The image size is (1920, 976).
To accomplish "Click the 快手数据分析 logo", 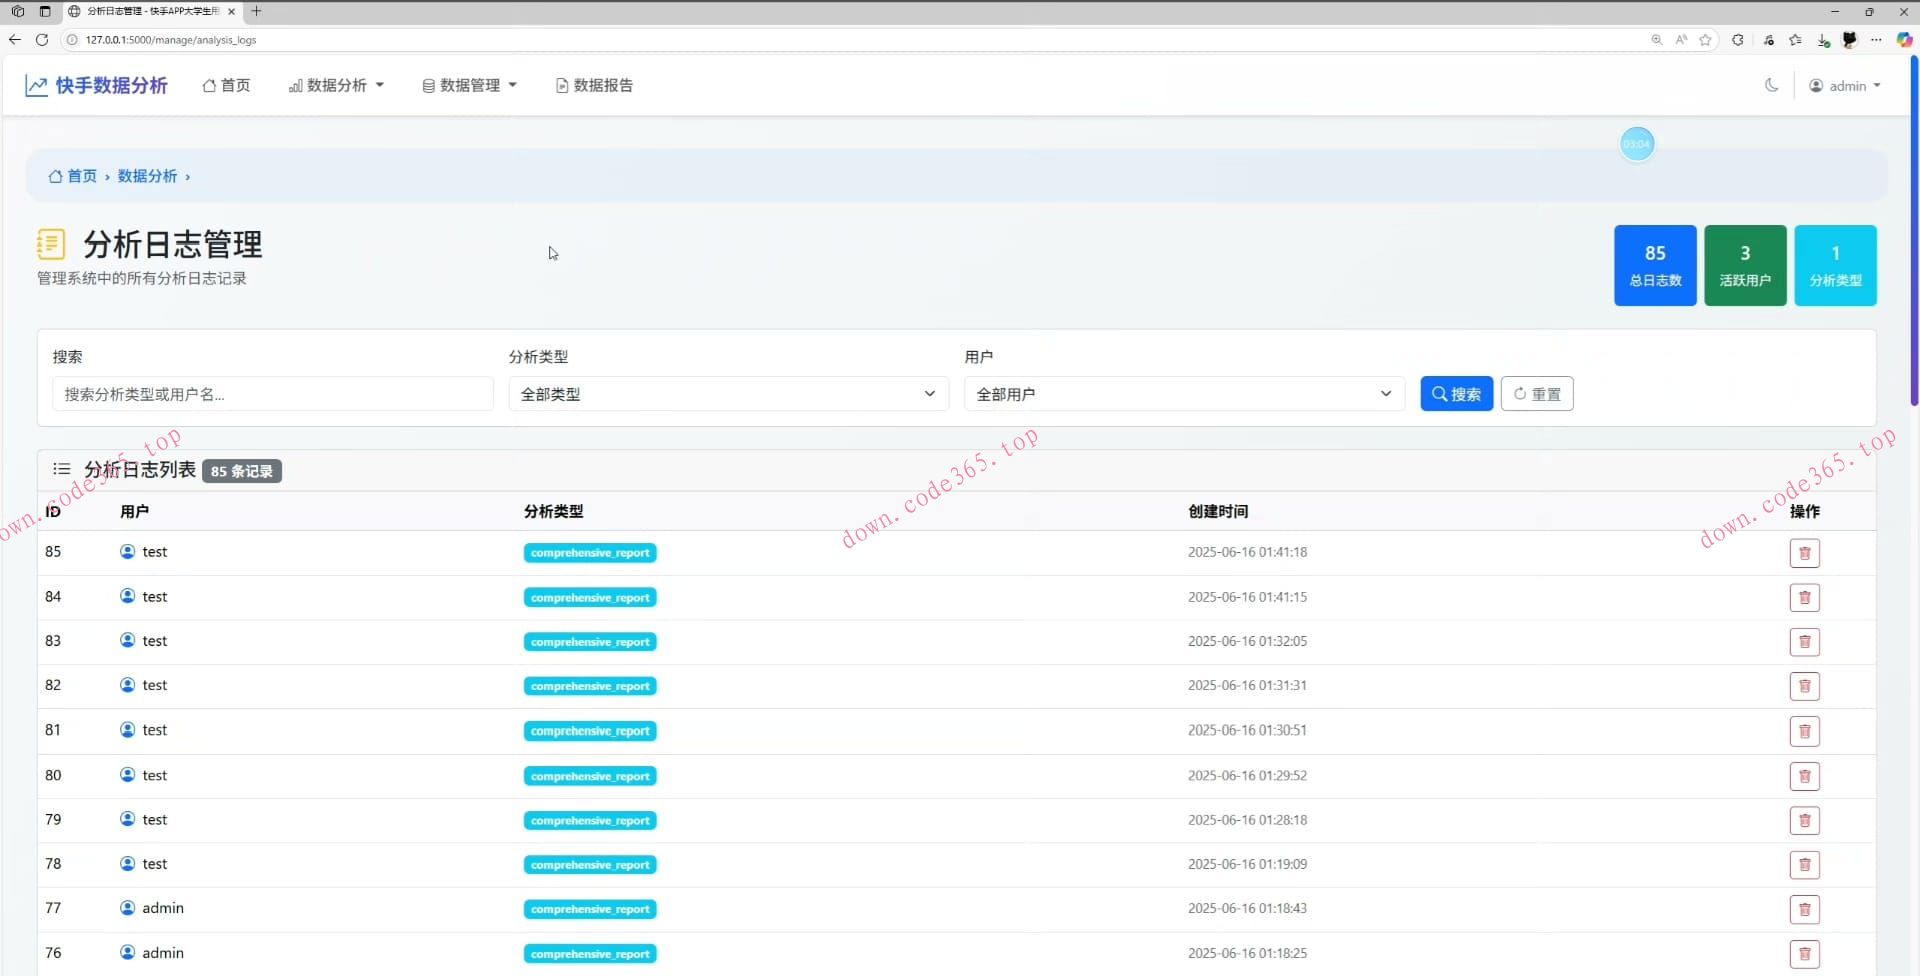I will (x=97, y=86).
